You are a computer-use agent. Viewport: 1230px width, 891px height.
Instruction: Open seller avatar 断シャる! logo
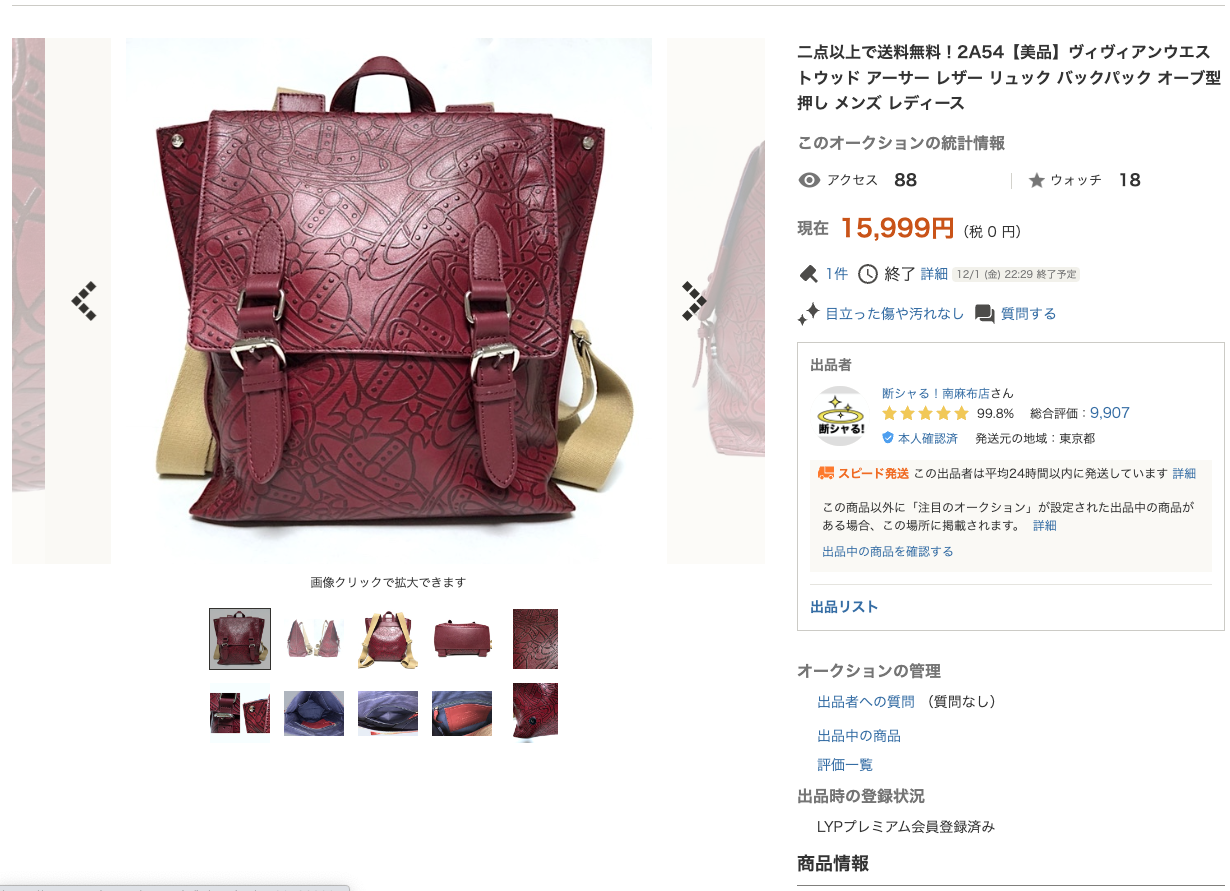coord(840,416)
